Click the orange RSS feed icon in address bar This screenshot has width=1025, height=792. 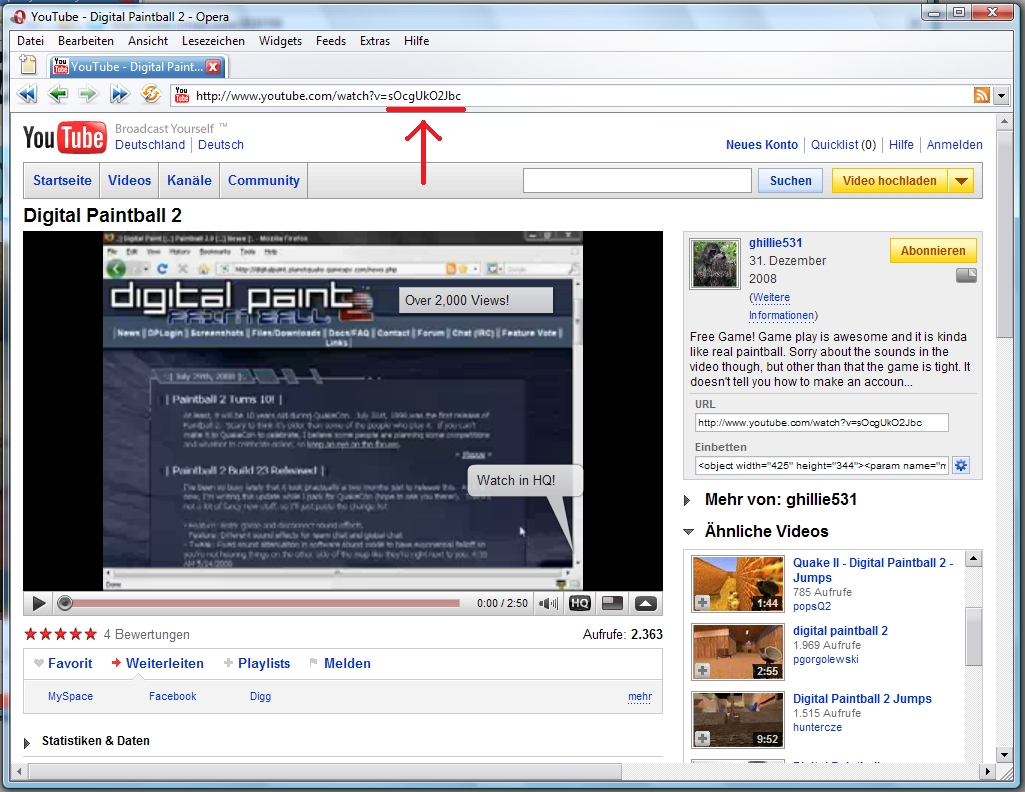(981, 95)
